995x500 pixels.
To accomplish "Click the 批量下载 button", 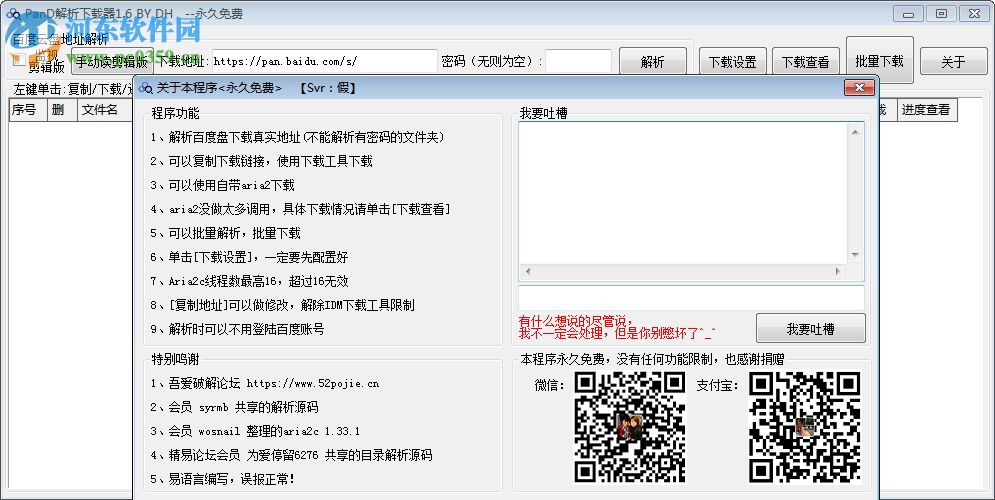I will [880, 60].
